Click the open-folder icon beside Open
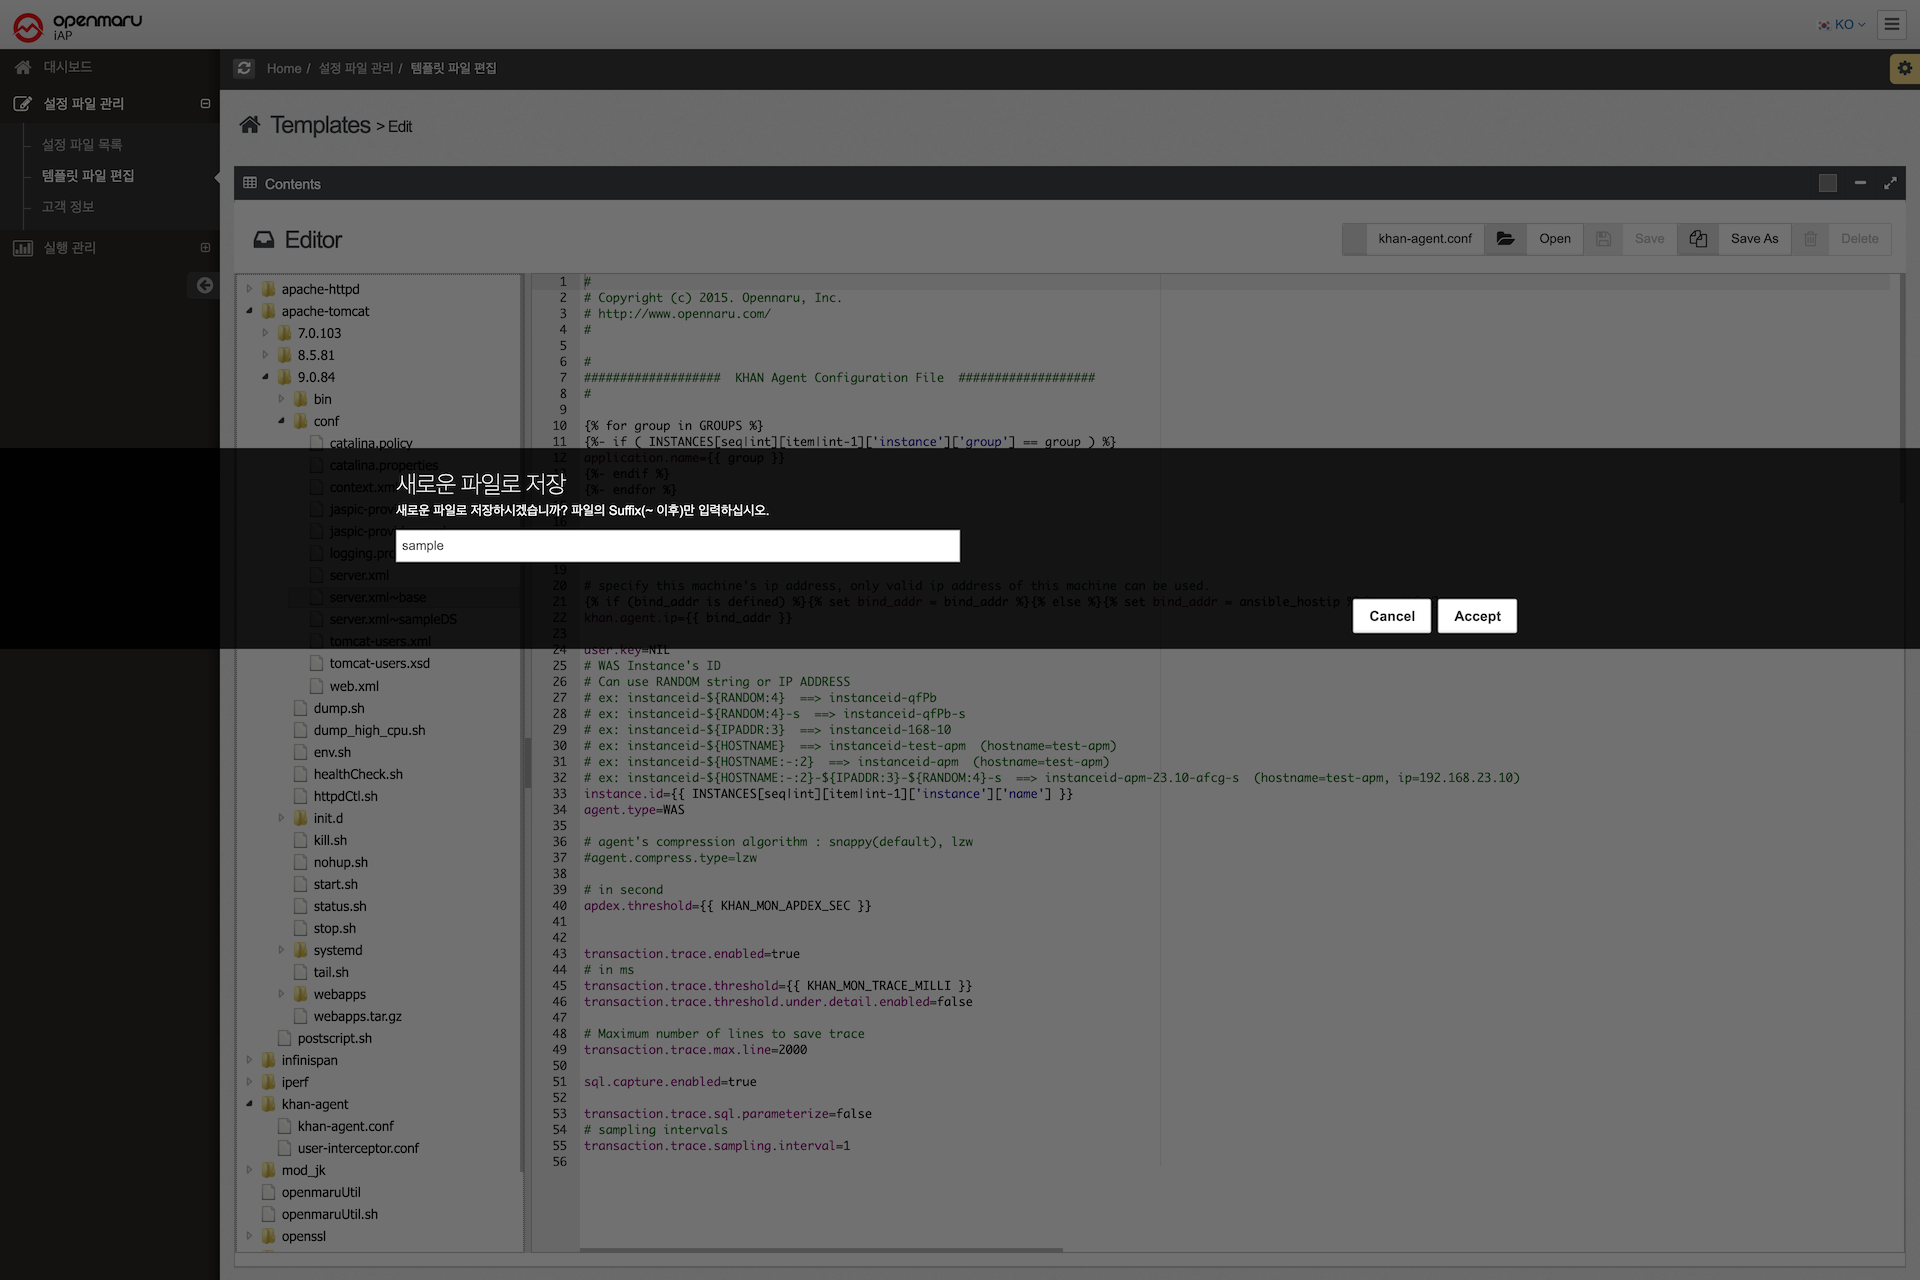This screenshot has height=1280, width=1920. pyautogui.click(x=1505, y=239)
